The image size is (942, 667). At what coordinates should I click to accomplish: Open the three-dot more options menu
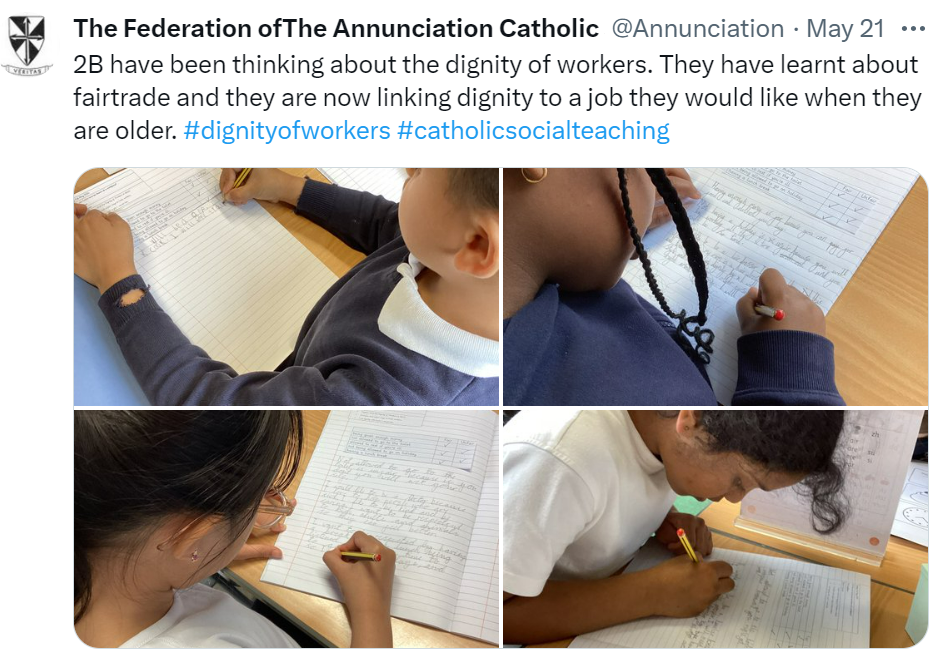click(913, 28)
